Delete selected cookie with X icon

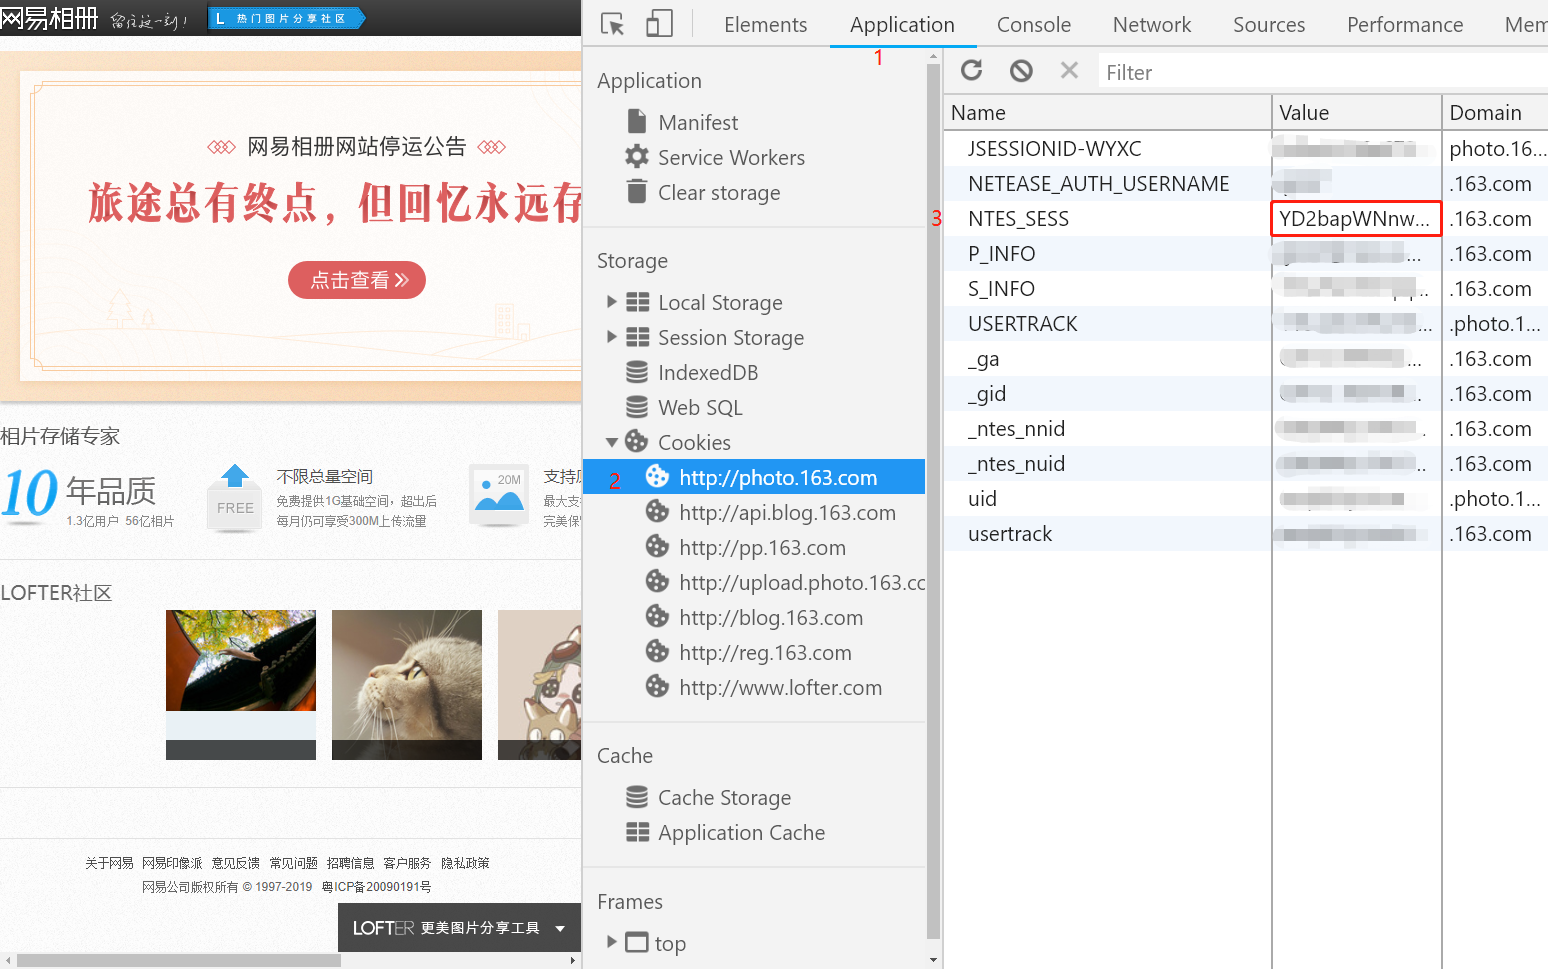(1069, 70)
